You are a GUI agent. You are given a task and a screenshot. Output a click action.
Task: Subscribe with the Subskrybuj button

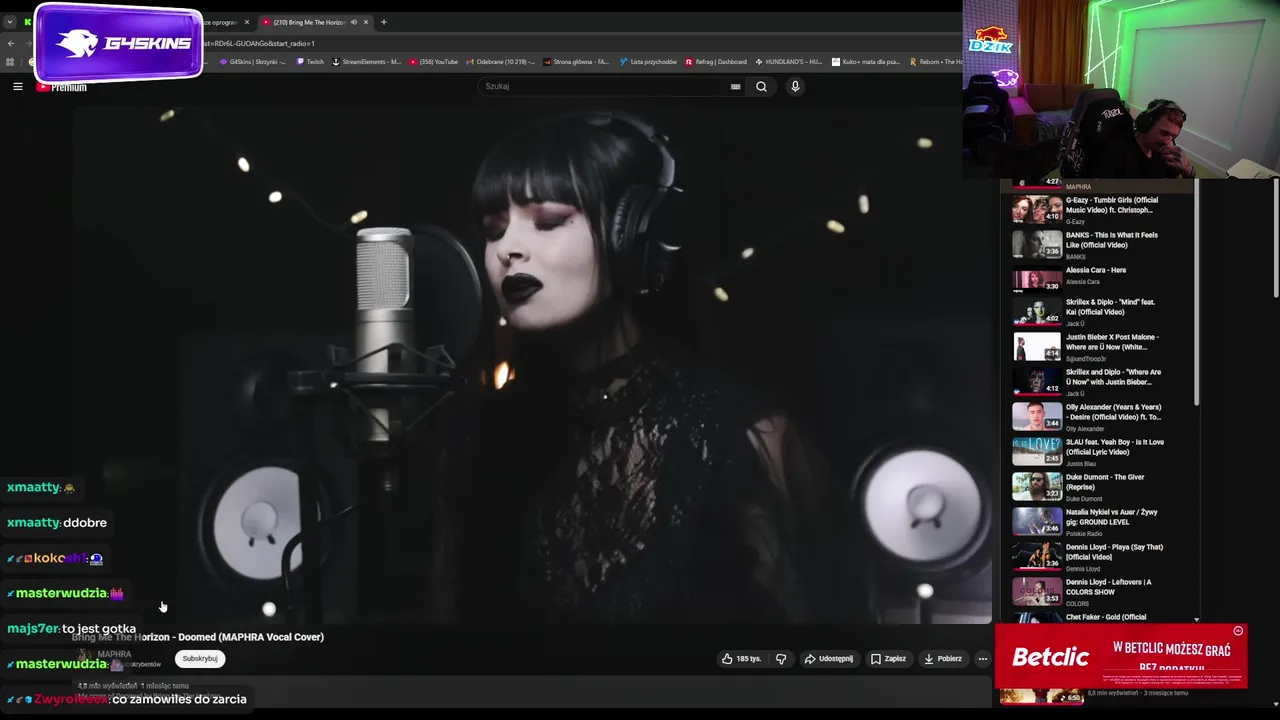(200, 659)
